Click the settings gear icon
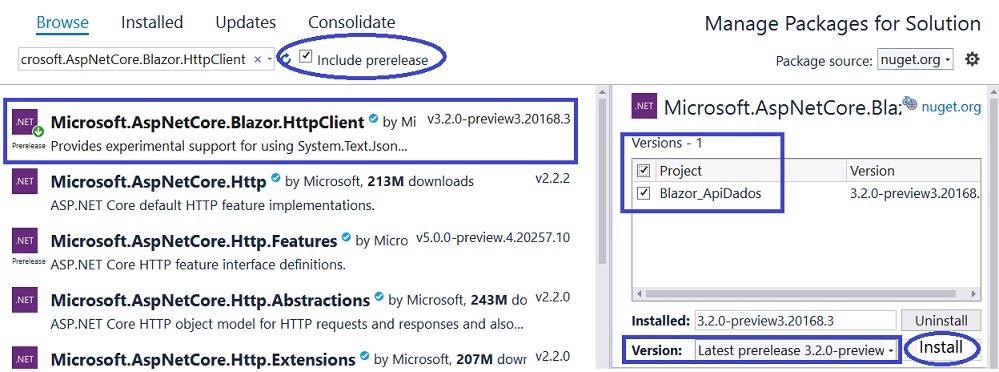This screenshot has width=999, height=372. pos(972,60)
